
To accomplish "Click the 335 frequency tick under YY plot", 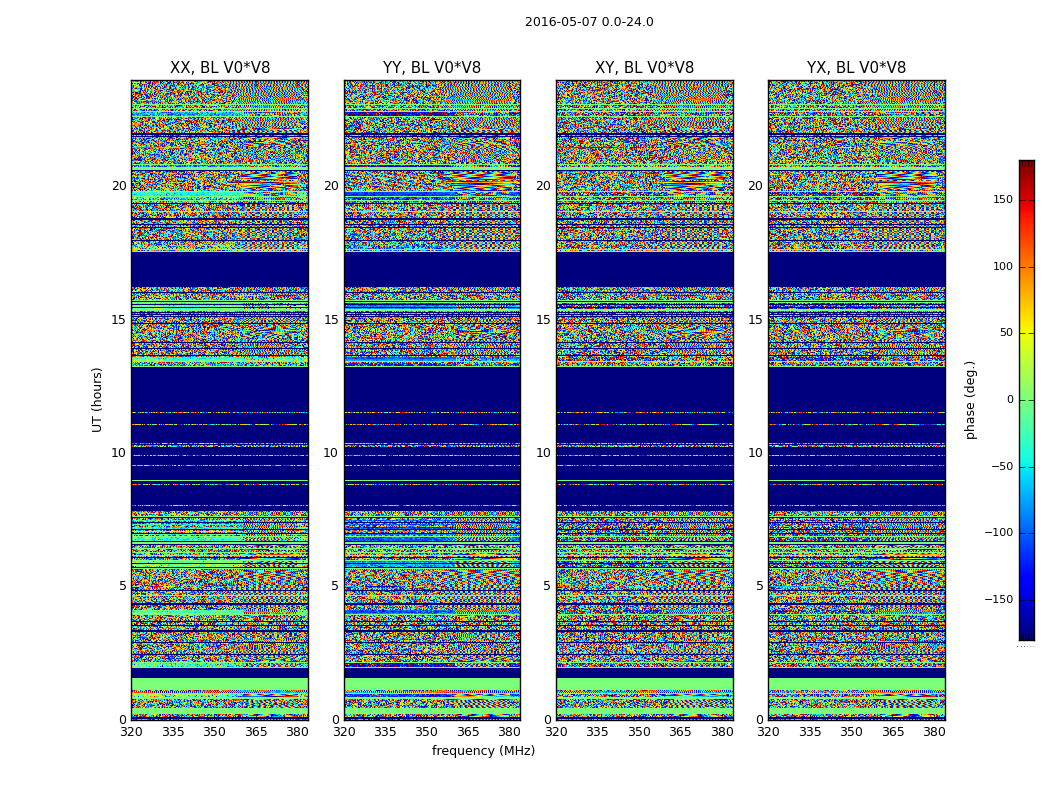I will tap(385, 732).
